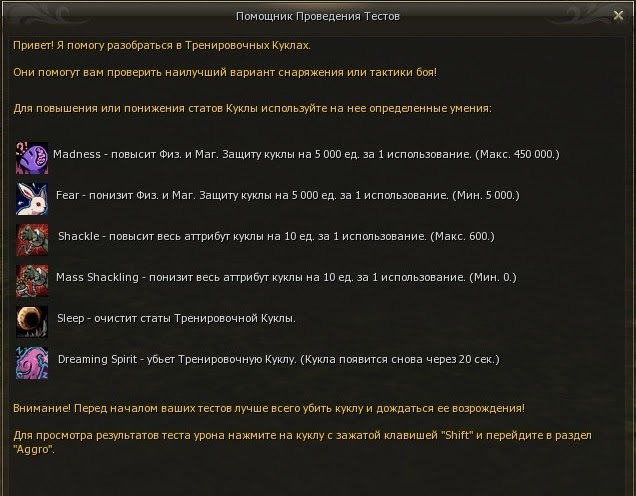Image resolution: width=636 pixels, height=496 pixels.
Task: Click the line starting 'Они помогут вам'
Action: coord(224,73)
